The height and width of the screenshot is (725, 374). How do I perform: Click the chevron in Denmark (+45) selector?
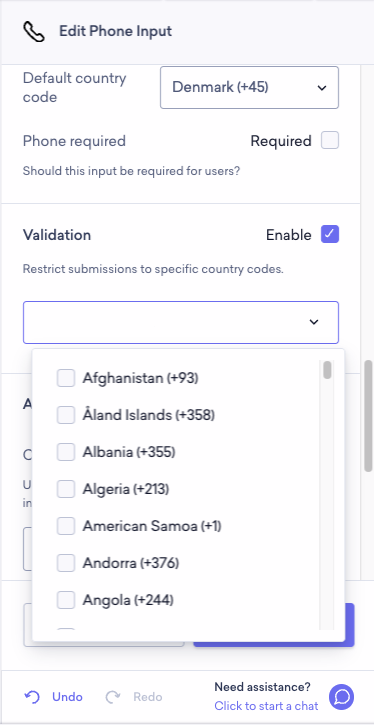pos(322,88)
